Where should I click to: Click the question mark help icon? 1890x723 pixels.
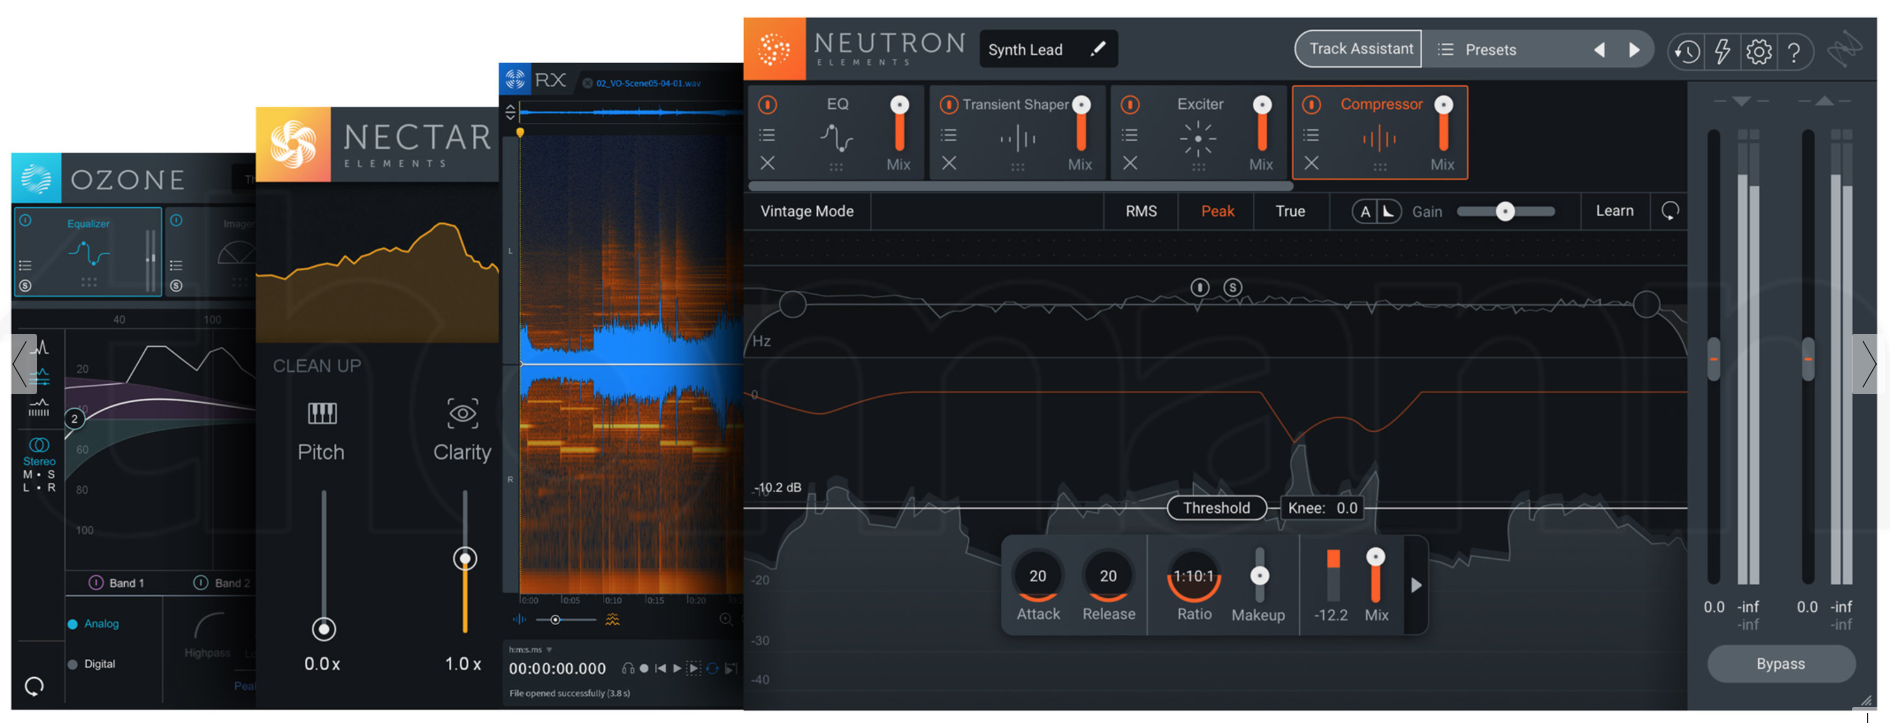point(1794,51)
